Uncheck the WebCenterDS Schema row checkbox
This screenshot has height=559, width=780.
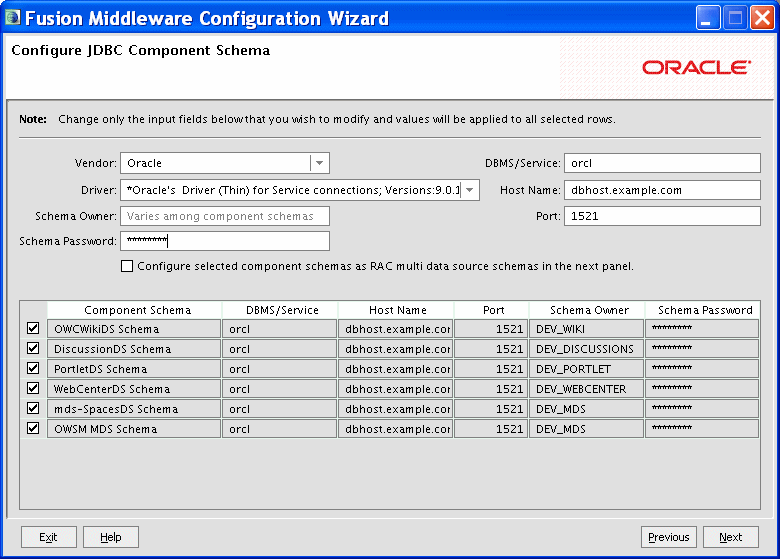(x=33, y=388)
